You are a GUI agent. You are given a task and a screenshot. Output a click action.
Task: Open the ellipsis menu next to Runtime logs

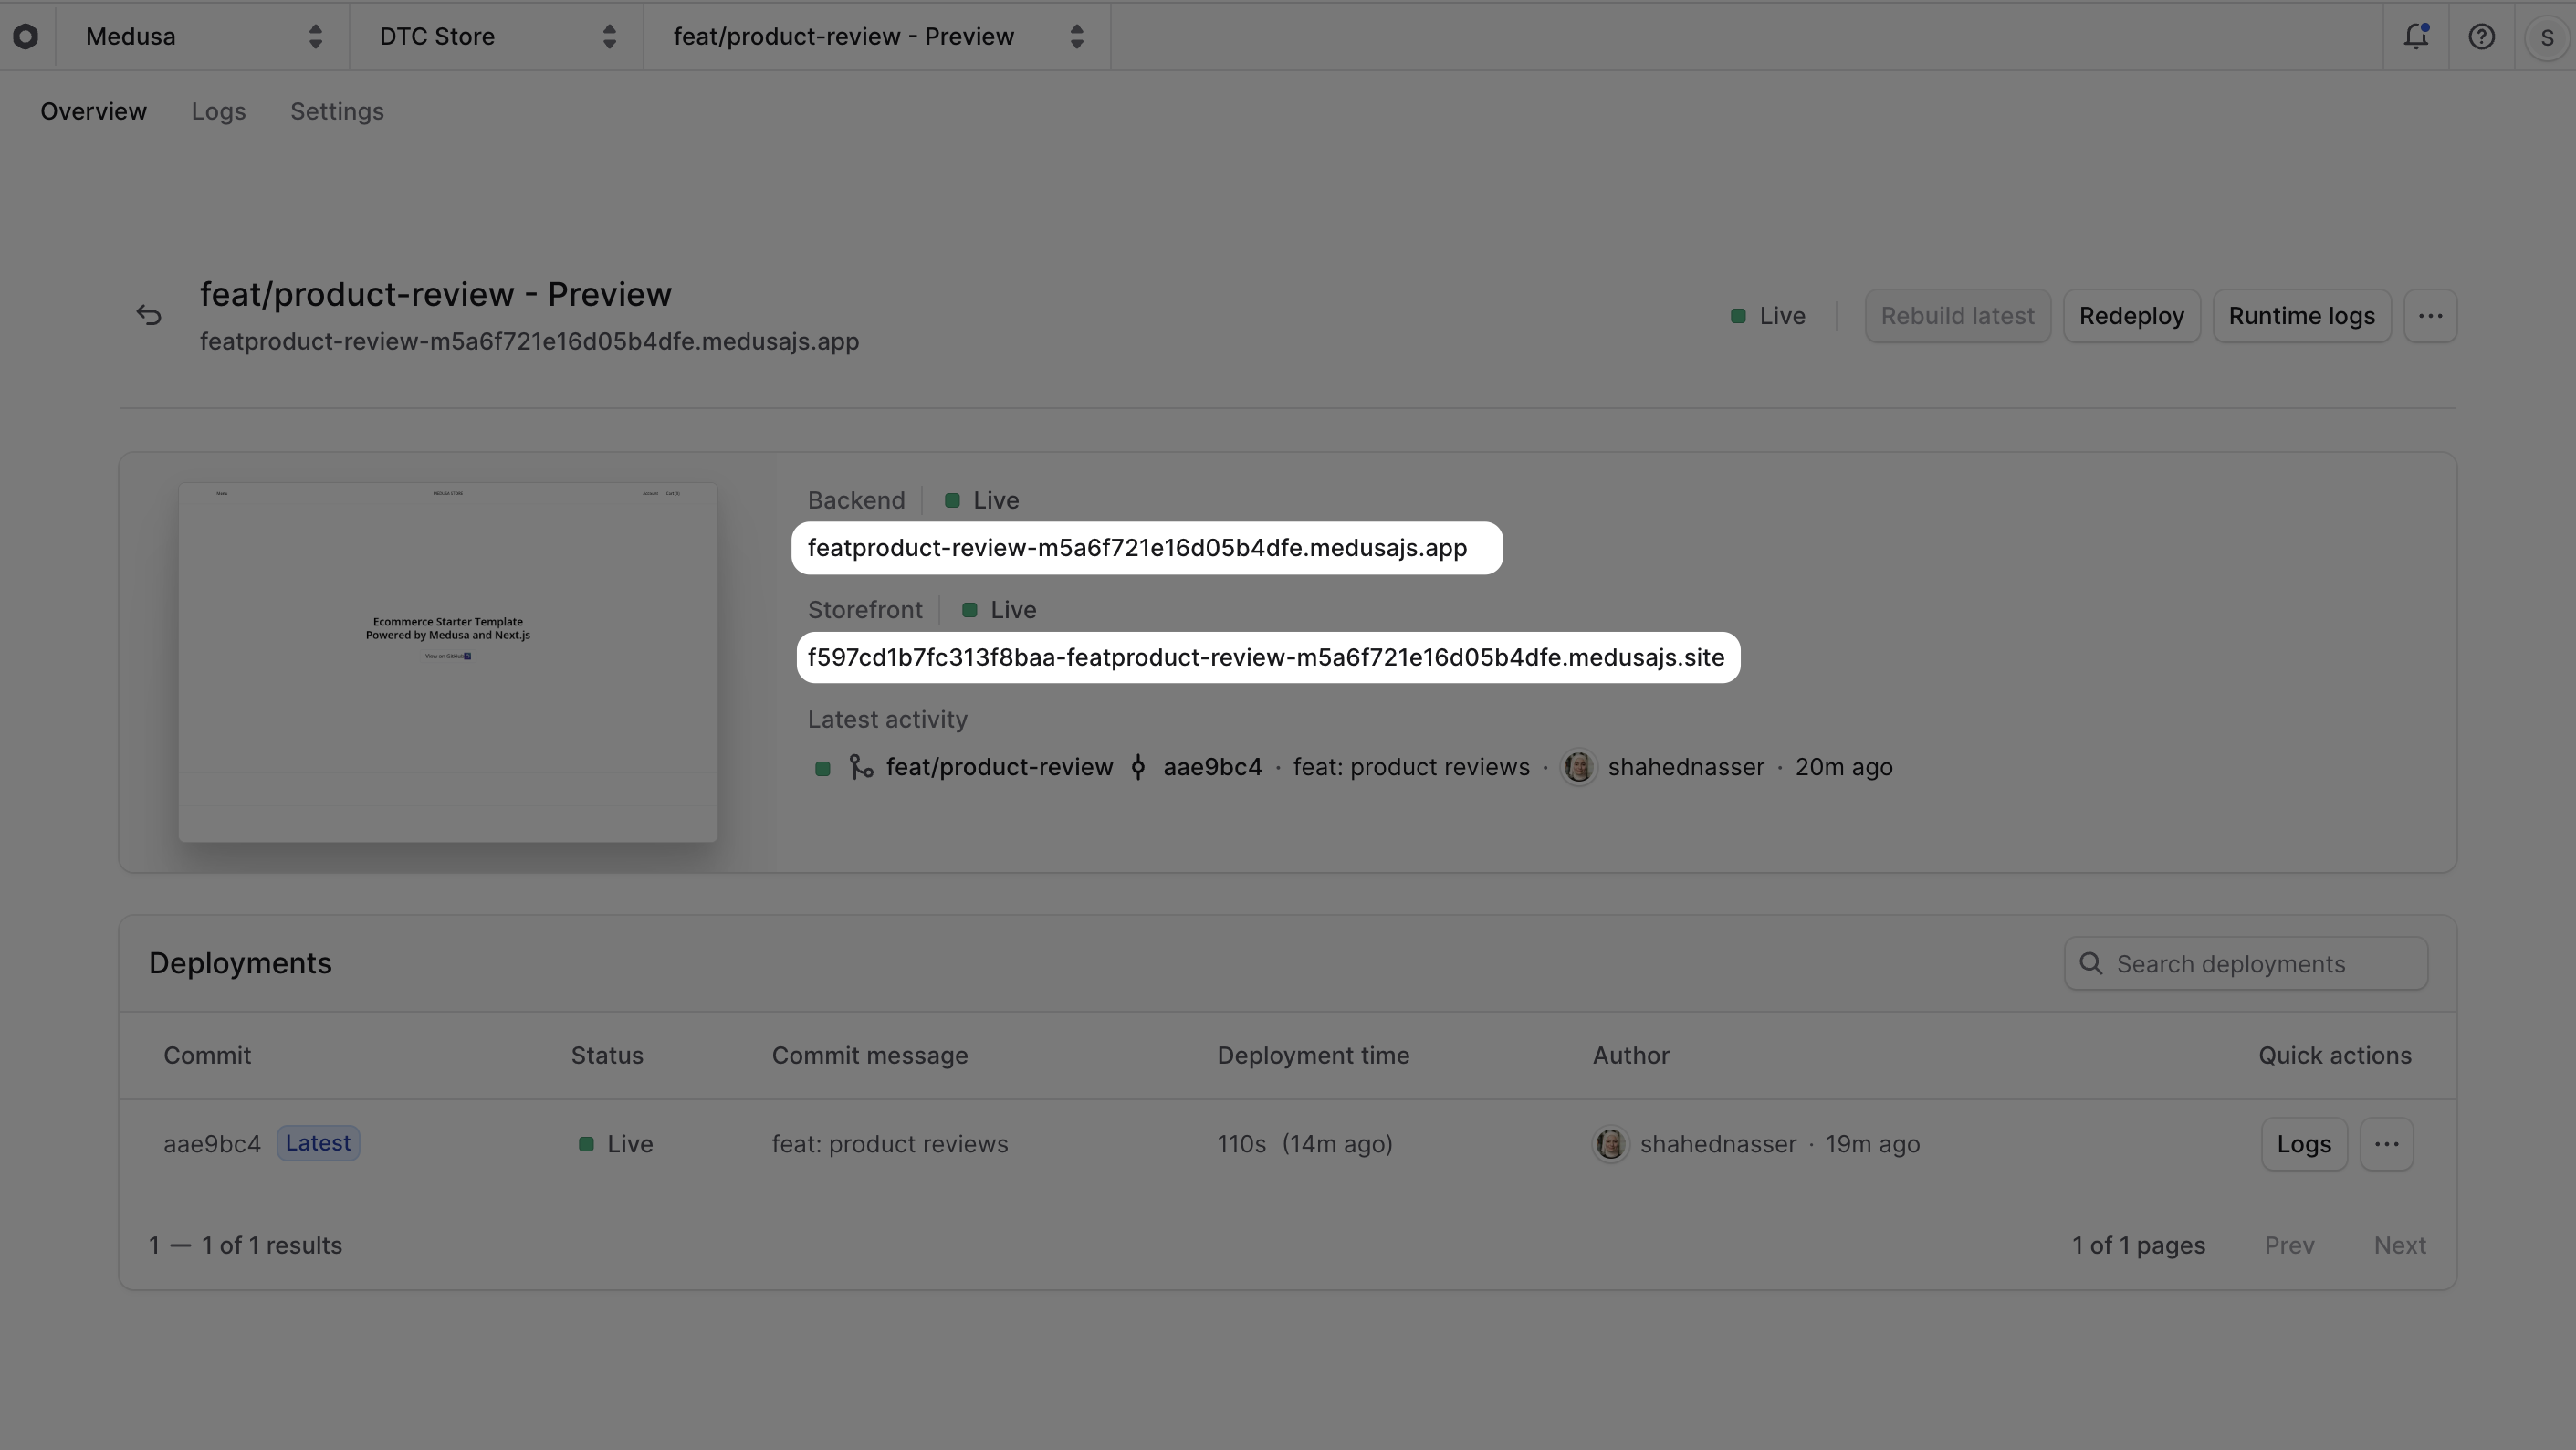click(x=2431, y=315)
